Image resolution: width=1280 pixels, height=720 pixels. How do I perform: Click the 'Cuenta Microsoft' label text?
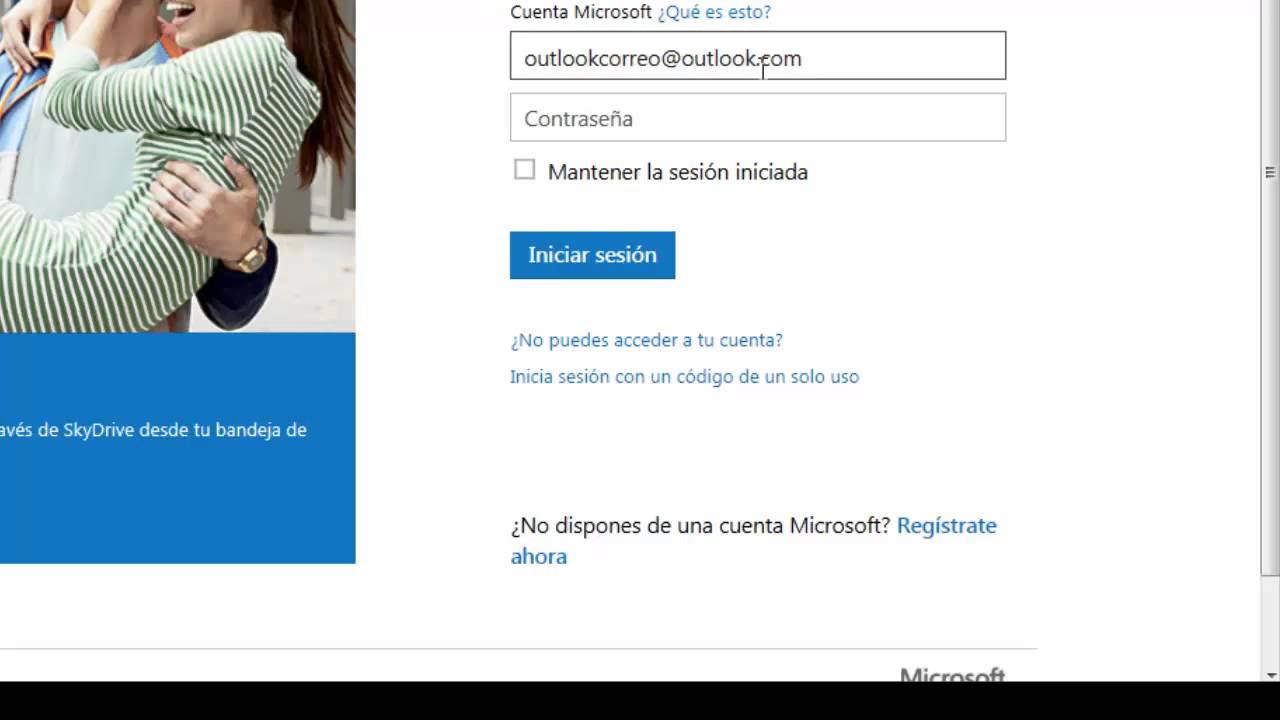pyautogui.click(x=581, y=12)
